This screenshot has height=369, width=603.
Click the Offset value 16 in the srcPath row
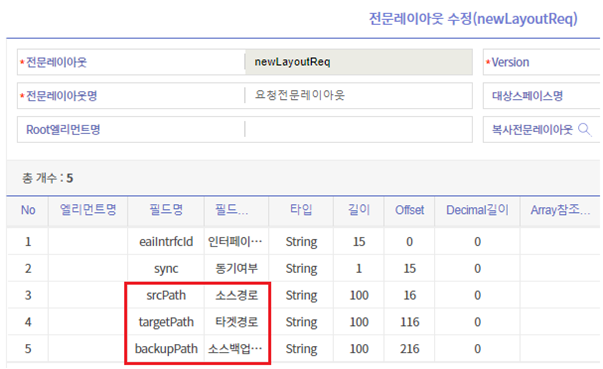(x=409, y=295)
